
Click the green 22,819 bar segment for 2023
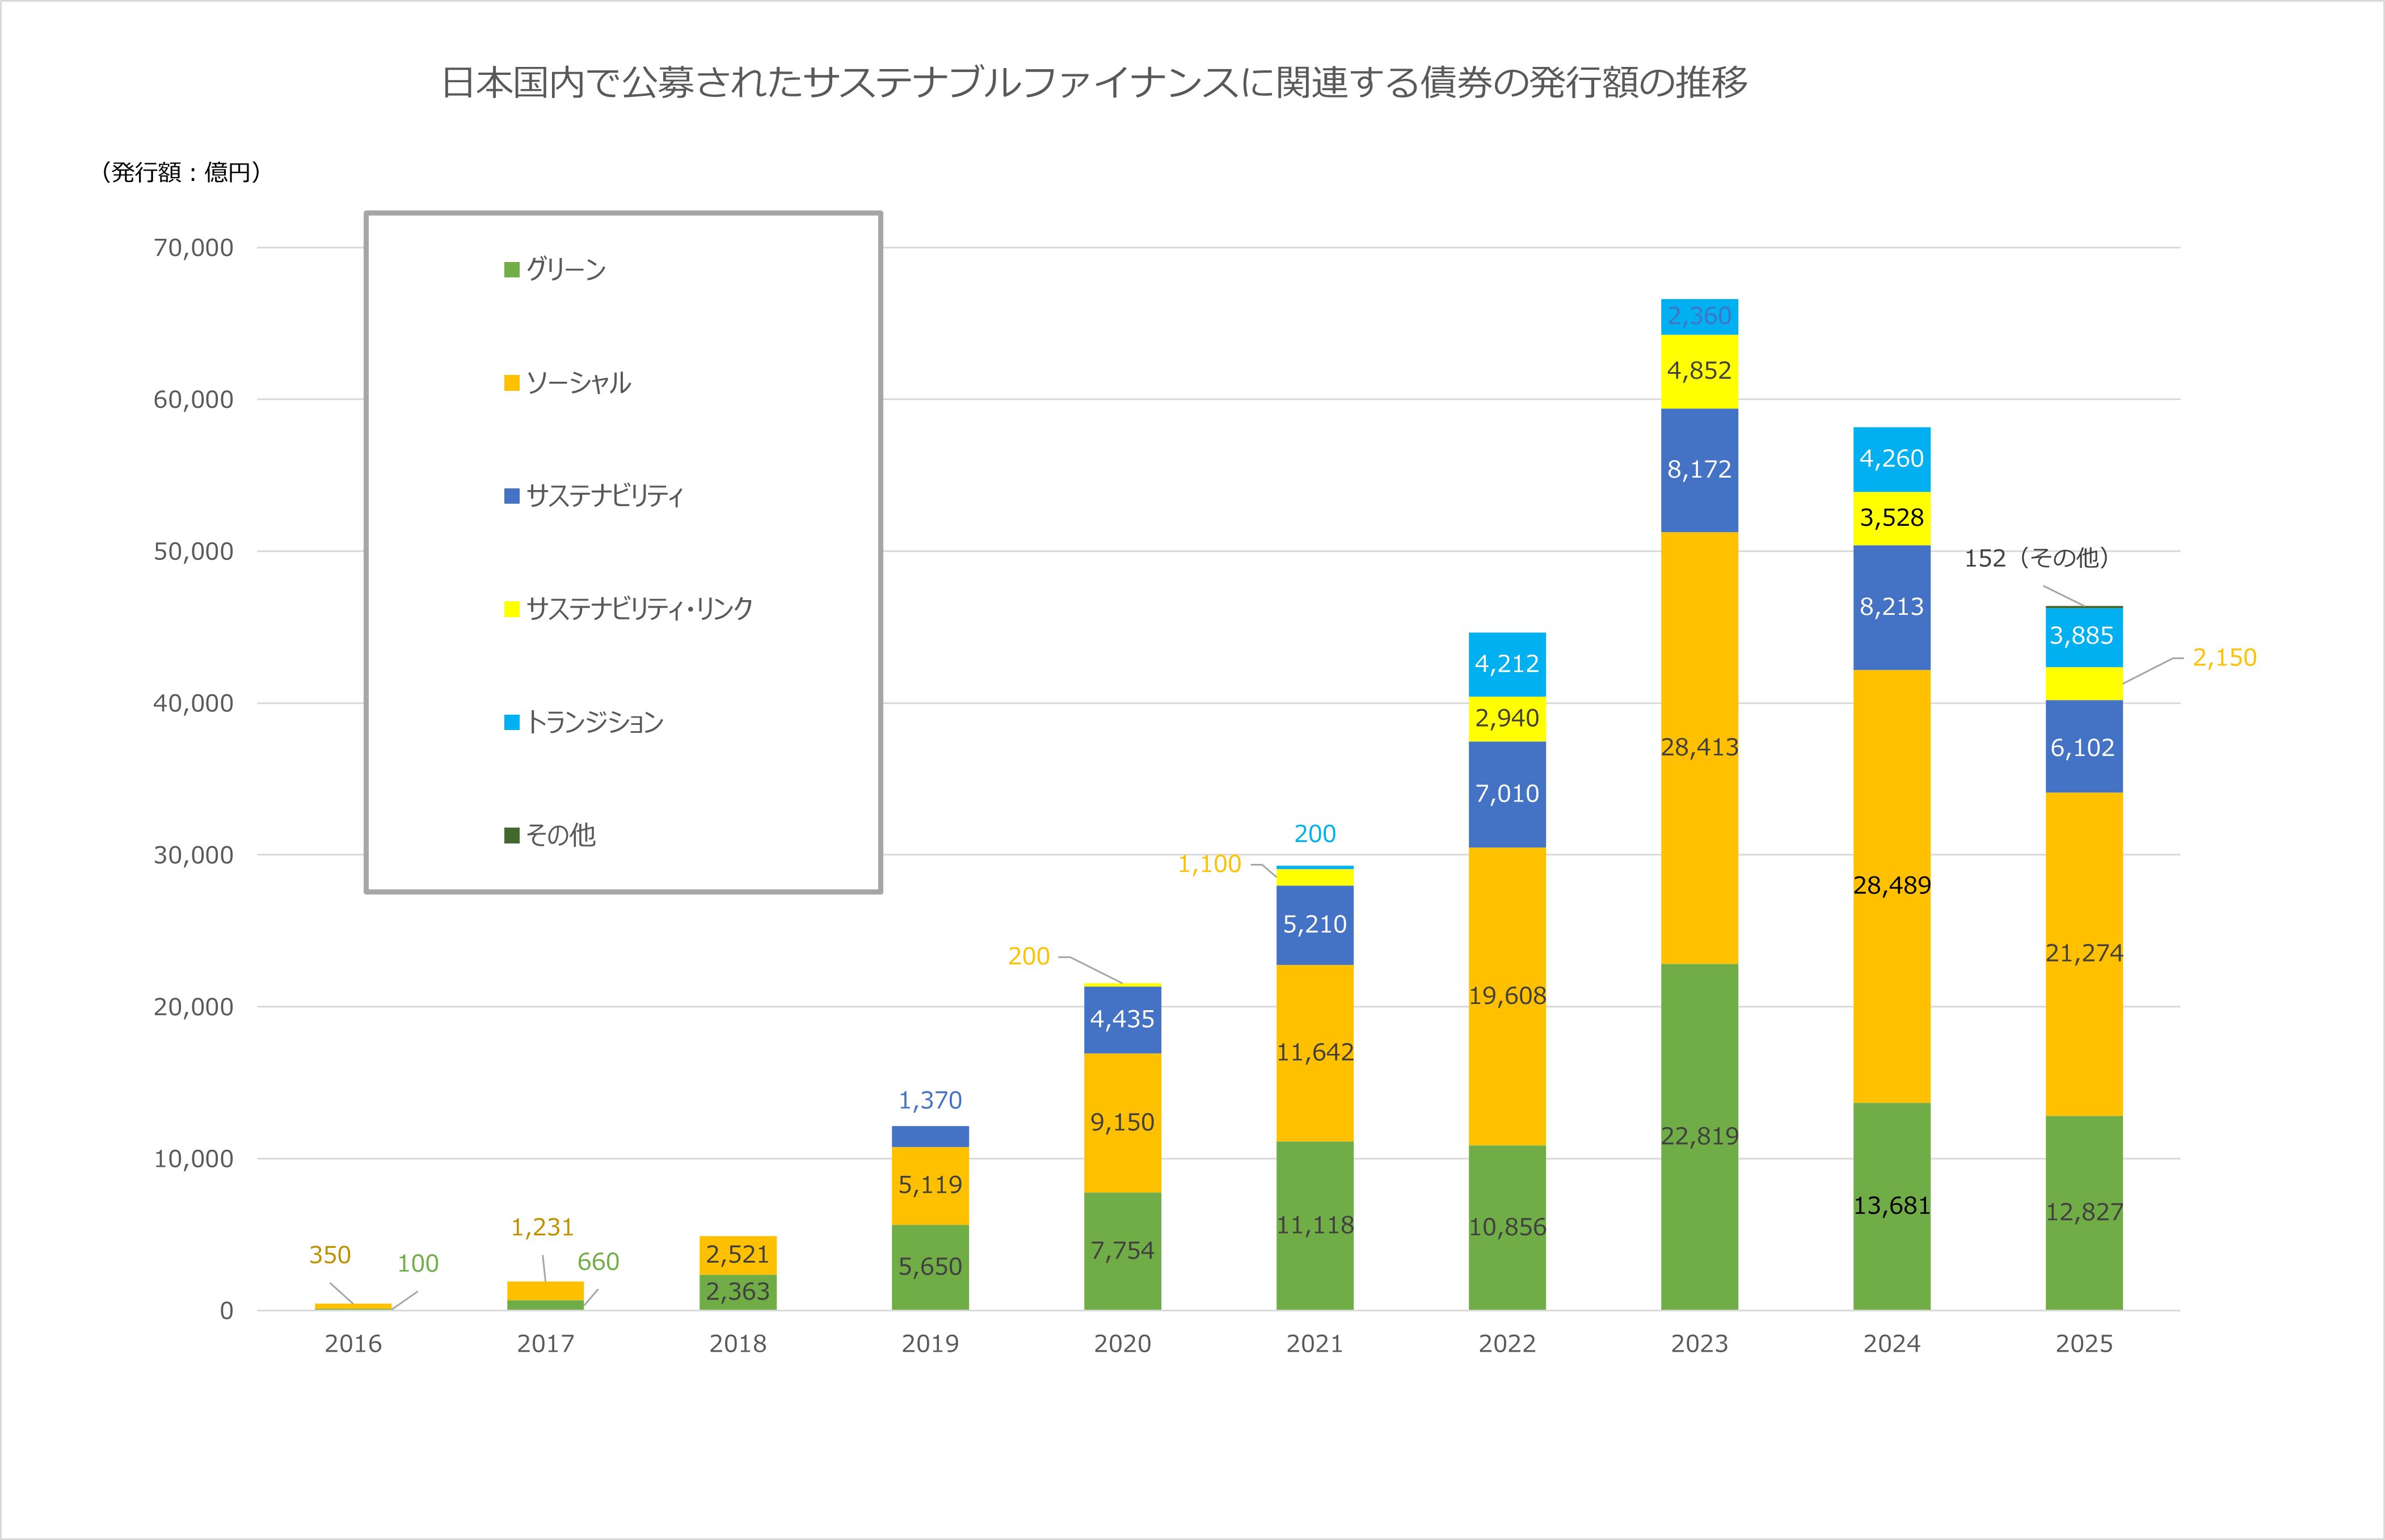(1699, 1137)
